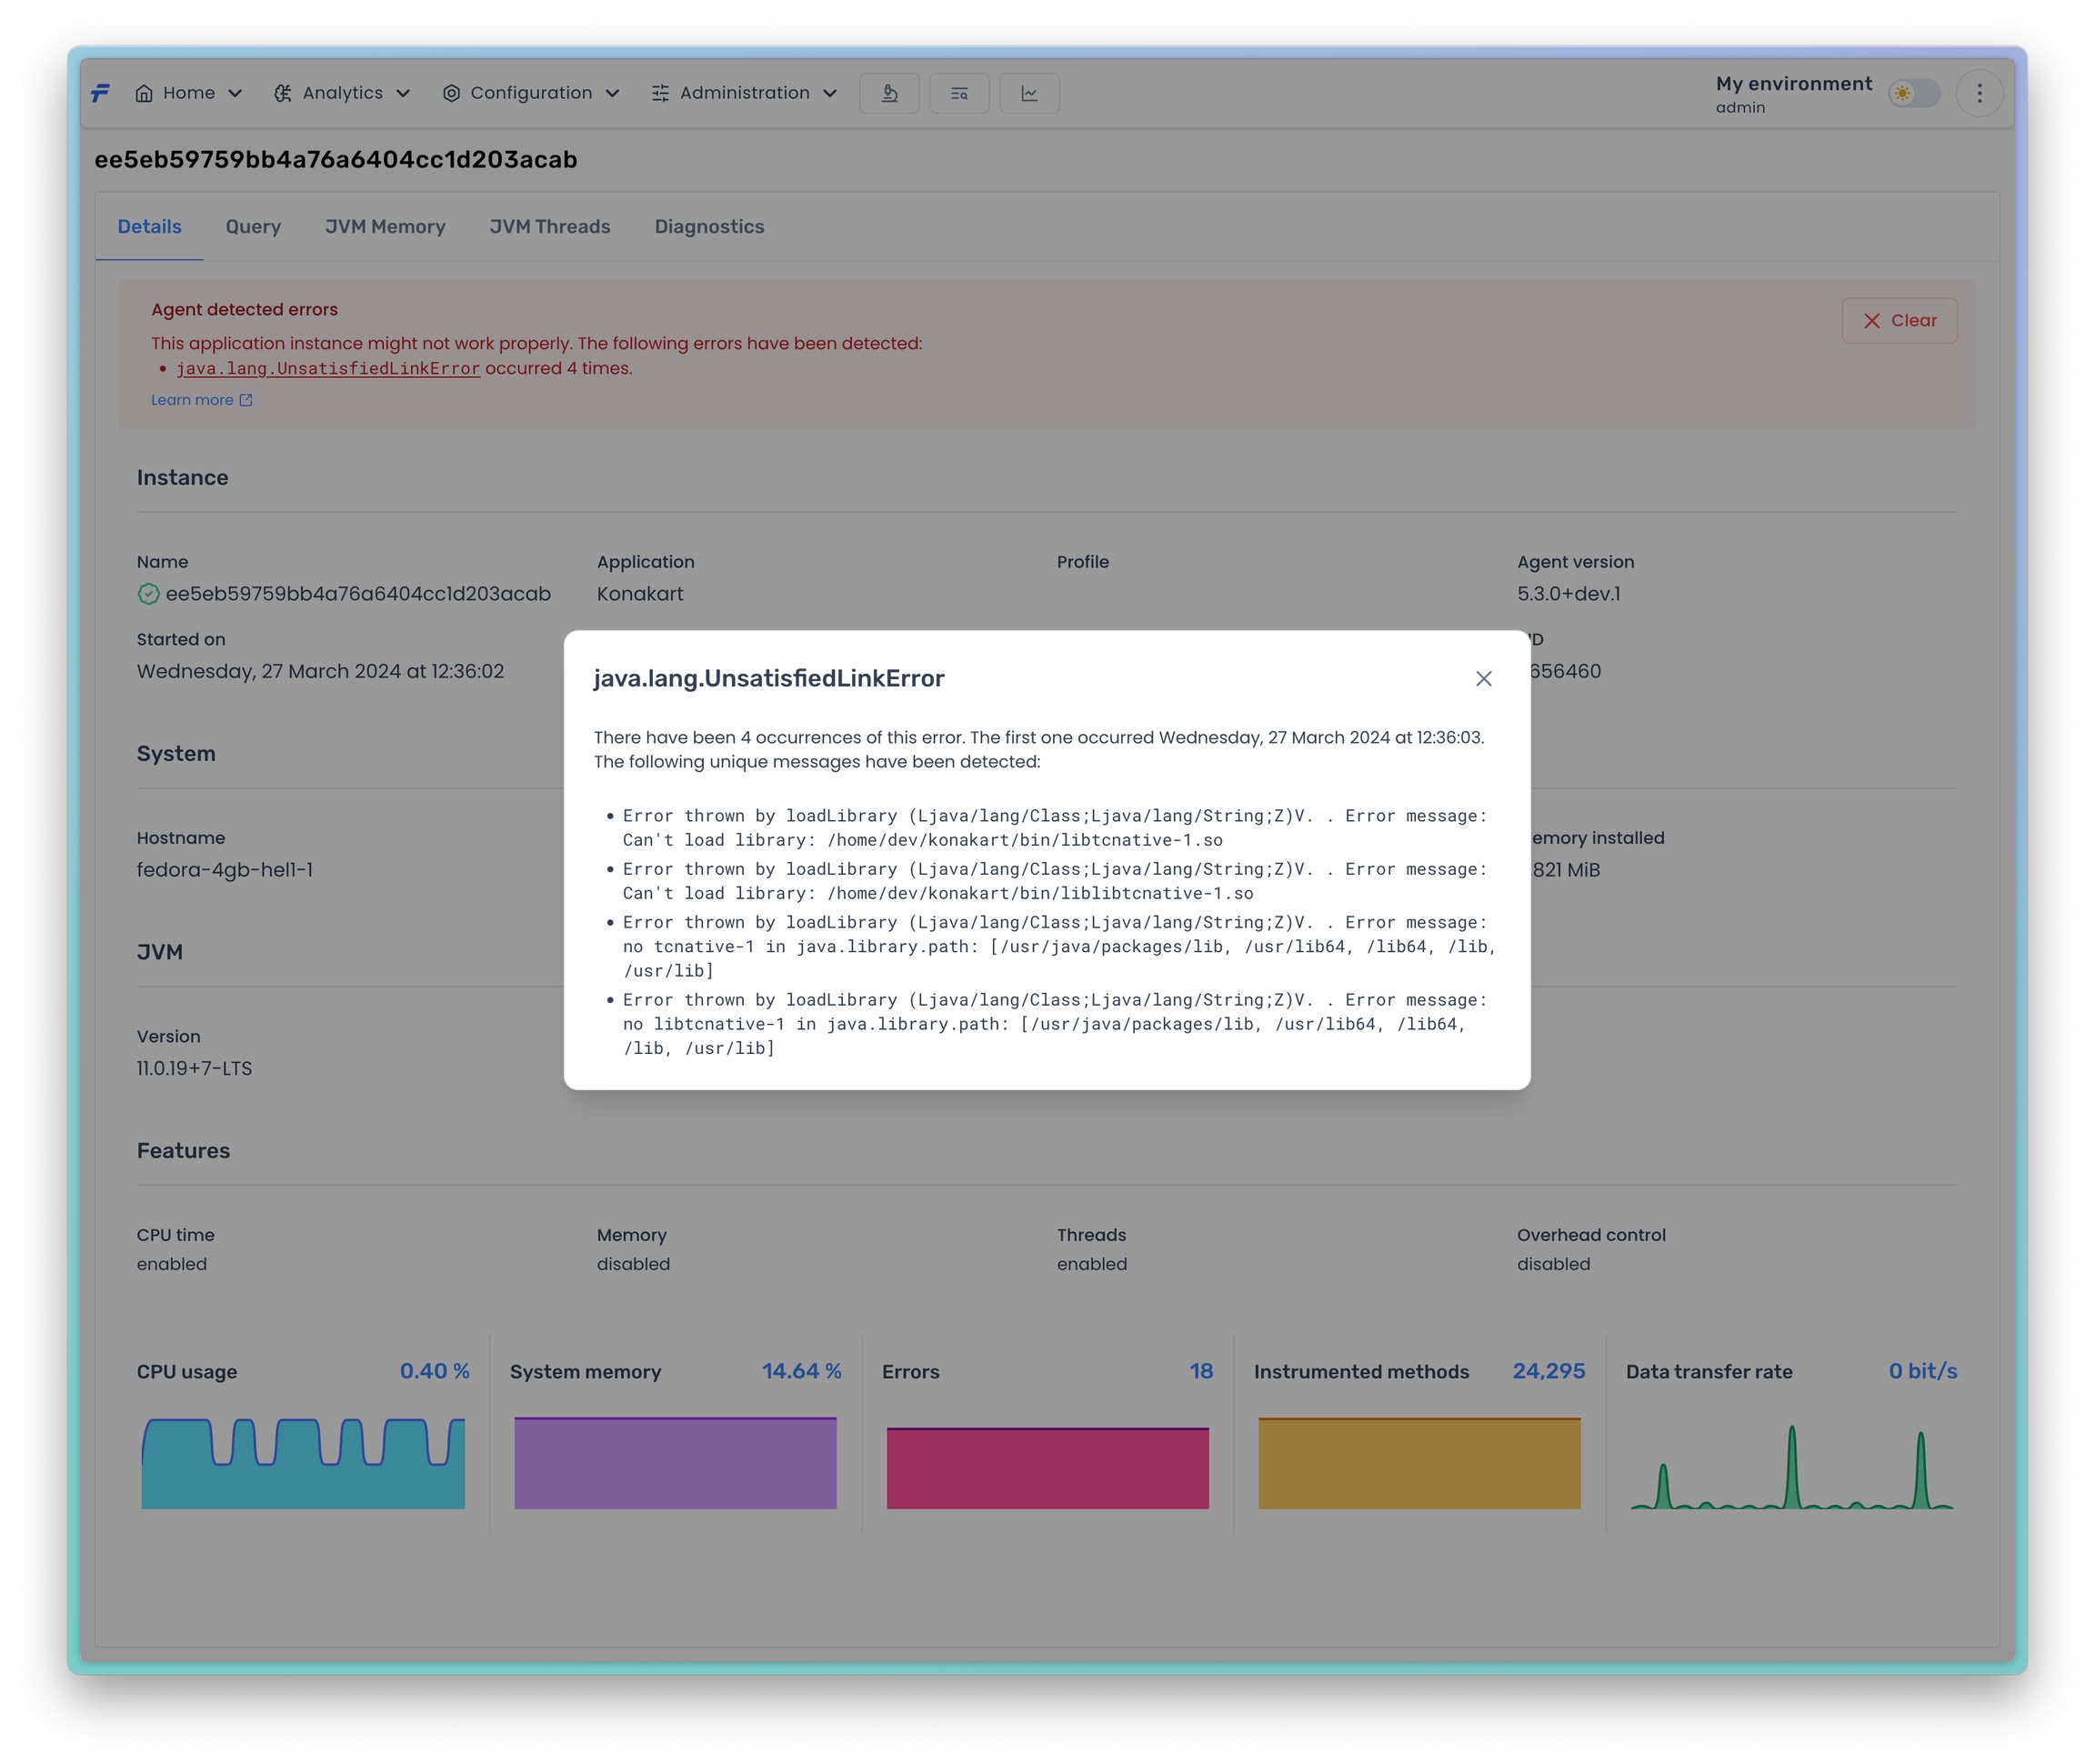Open the vertical three-dot menu
The image size is (2095, 1764).
[1979, 93]
